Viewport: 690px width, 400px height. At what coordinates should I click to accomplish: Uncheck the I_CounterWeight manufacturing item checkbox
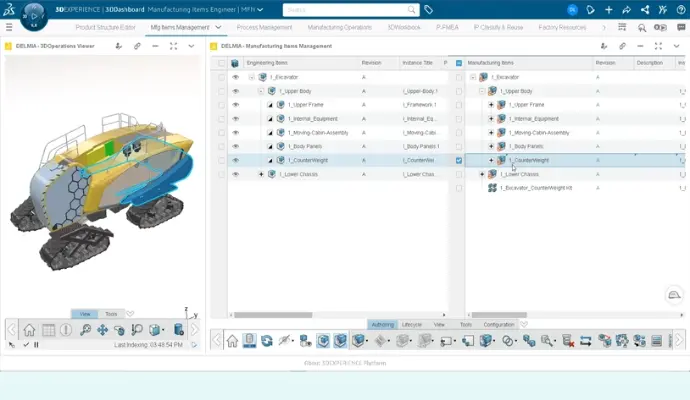click(459, 160)
